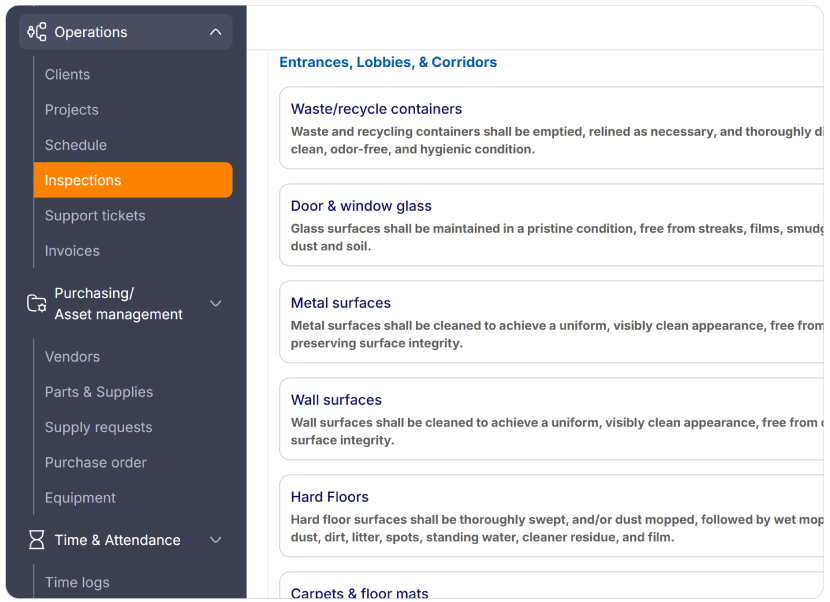Open Projects in the sidebar
The height and width of the screenshot is (602, 830).
[x=71, y=110]
